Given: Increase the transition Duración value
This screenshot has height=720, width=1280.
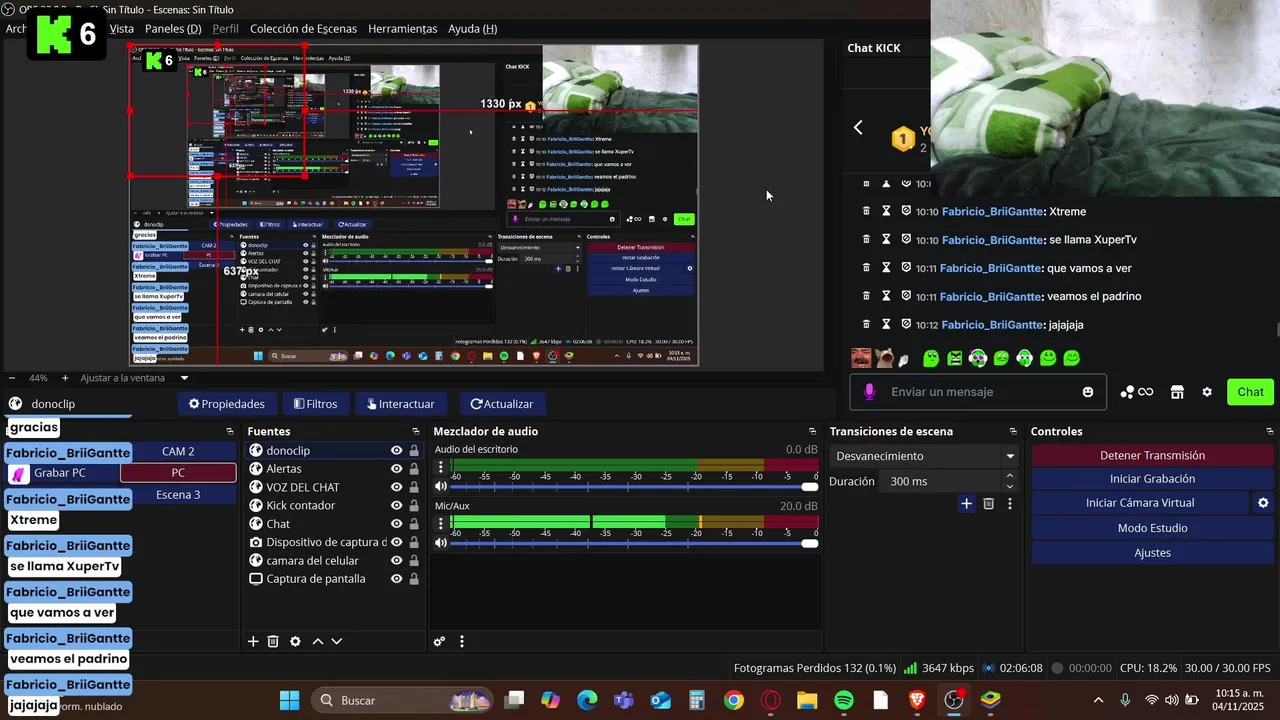Looking at the screenshot, I should pos(1010,476).
